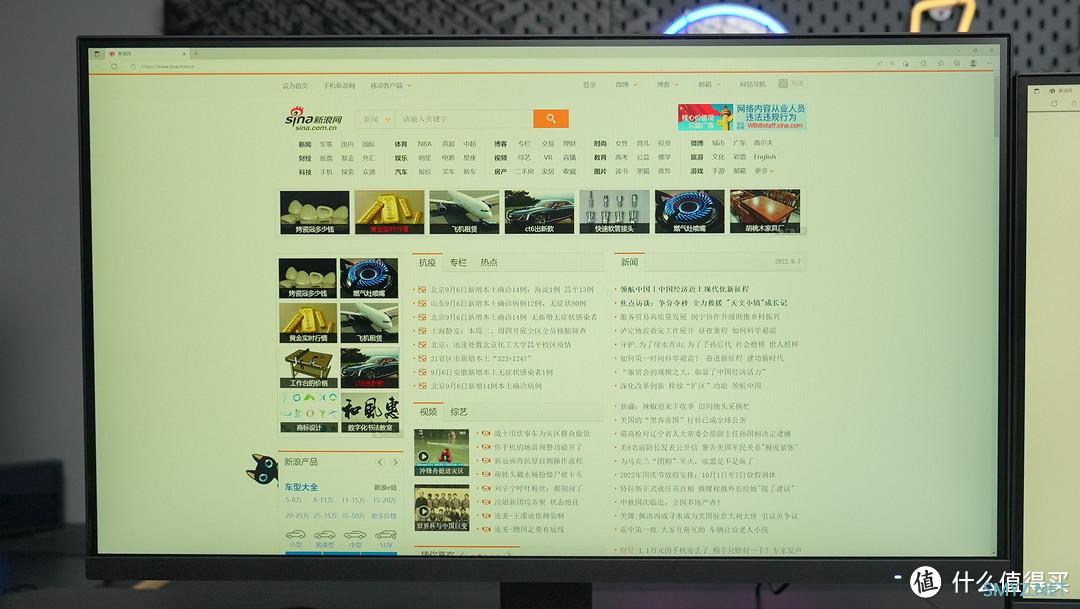Switch to the 专栏 tab
Image resolution: width=1080 pixels, height=609 pixels.
pyautogui.click(x=458, y=262)
